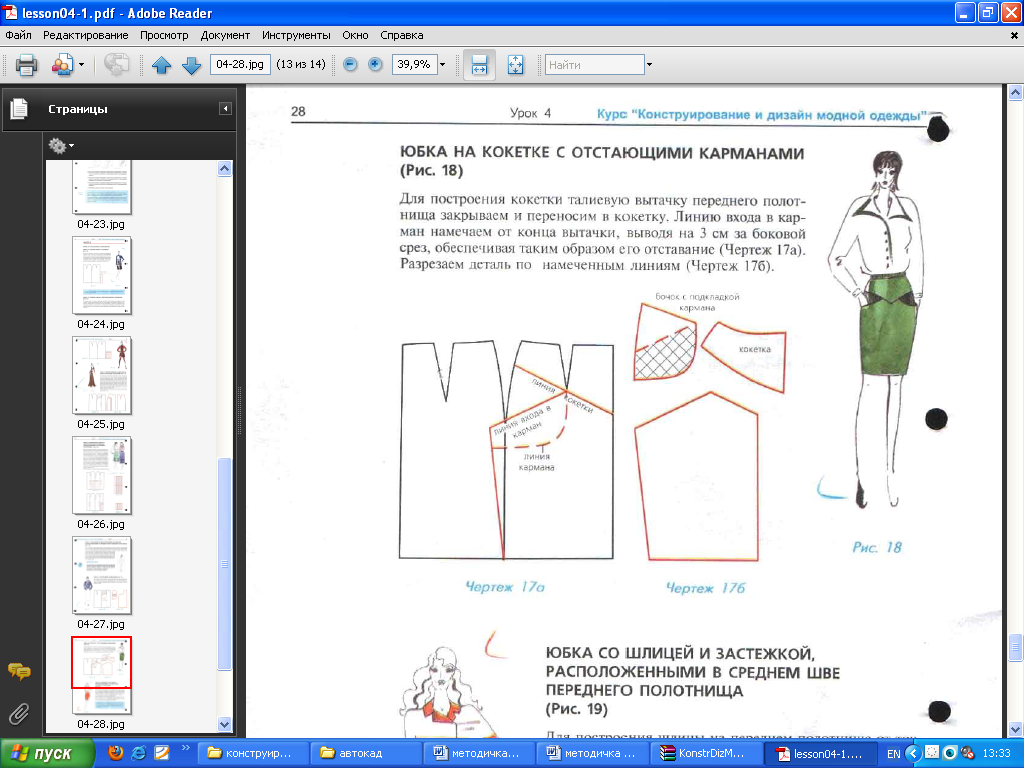
Task: Select the highlighted thumbnail 04-28.jpg
Action: [x=101, y=675]
